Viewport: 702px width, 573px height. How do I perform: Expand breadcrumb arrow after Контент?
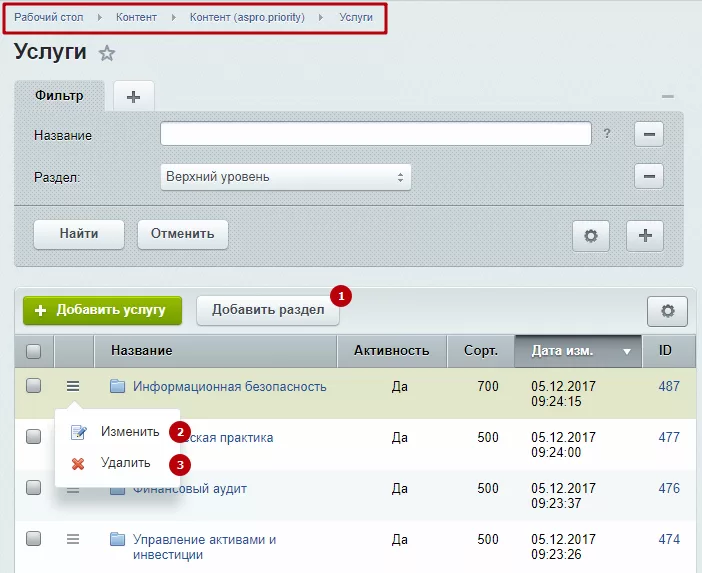click(x=173, y=17)
